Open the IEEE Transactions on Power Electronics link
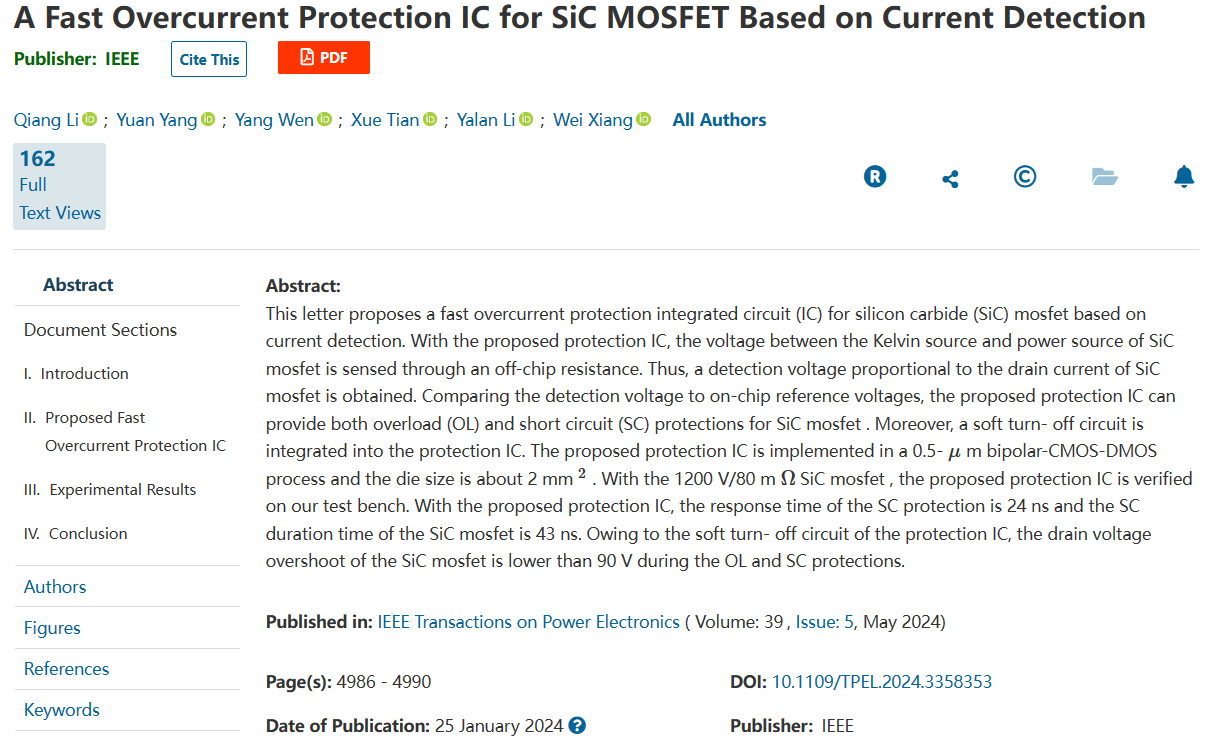1209x741 pixels. coord(528,622)
